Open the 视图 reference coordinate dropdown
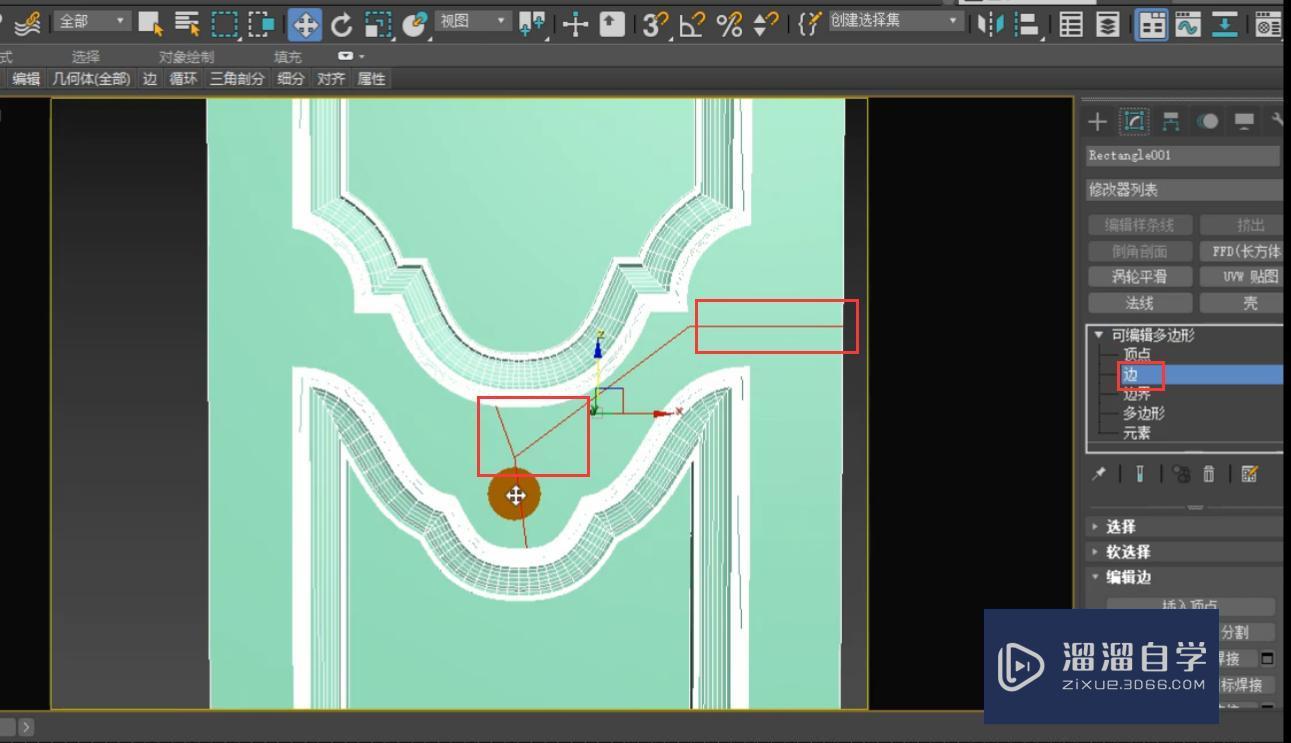This screenshot has height=743, width=1291. click(x=472, y=21)
